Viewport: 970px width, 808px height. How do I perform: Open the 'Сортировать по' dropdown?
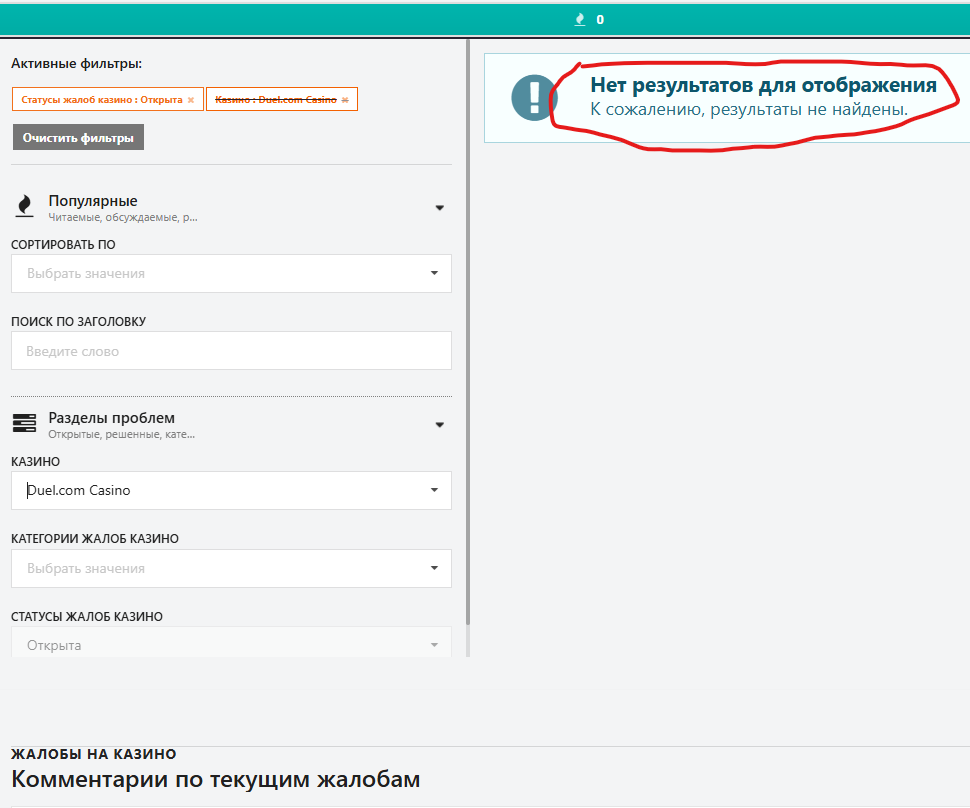(231, 273)
